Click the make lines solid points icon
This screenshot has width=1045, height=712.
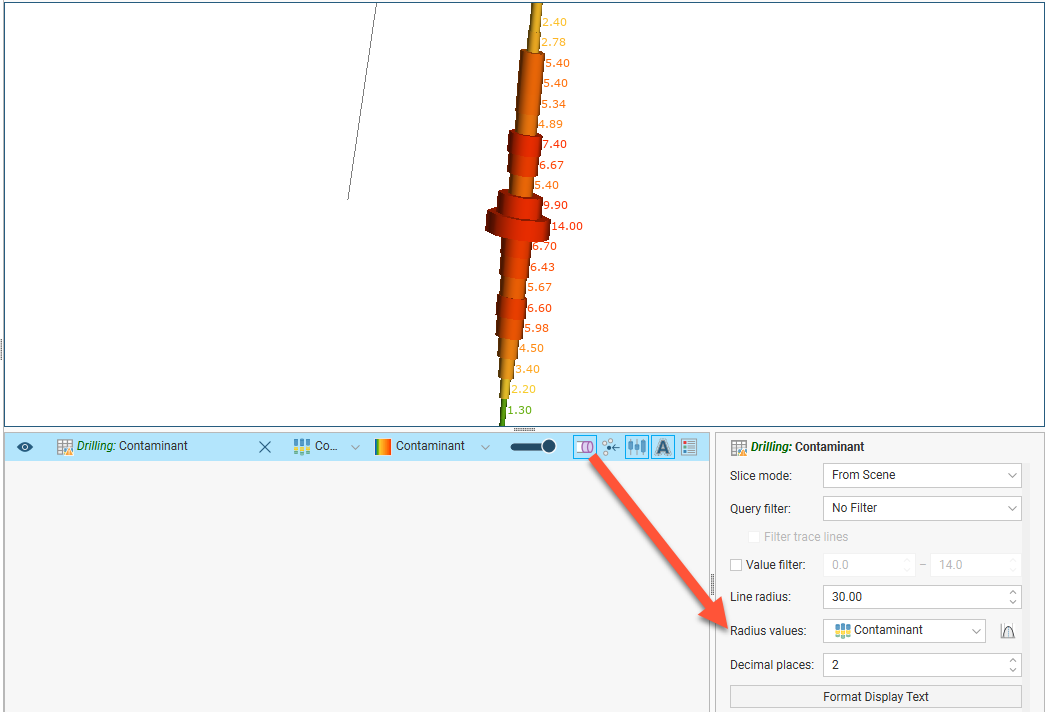(611, 447)
